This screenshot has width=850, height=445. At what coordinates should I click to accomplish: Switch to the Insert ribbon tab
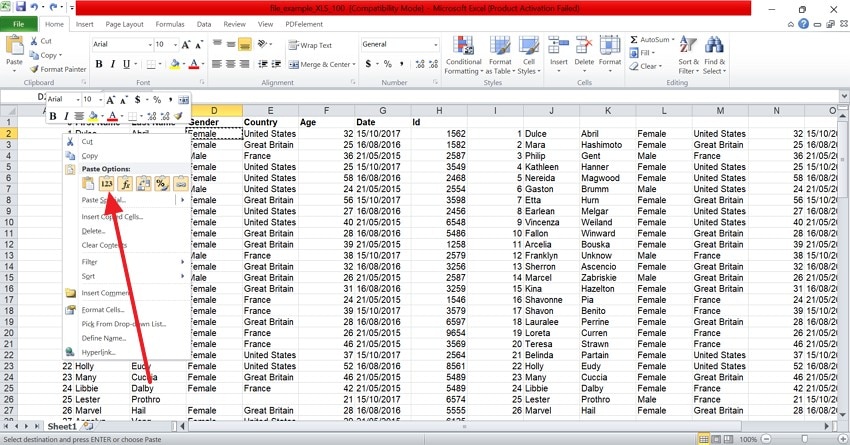click(85, 24)
